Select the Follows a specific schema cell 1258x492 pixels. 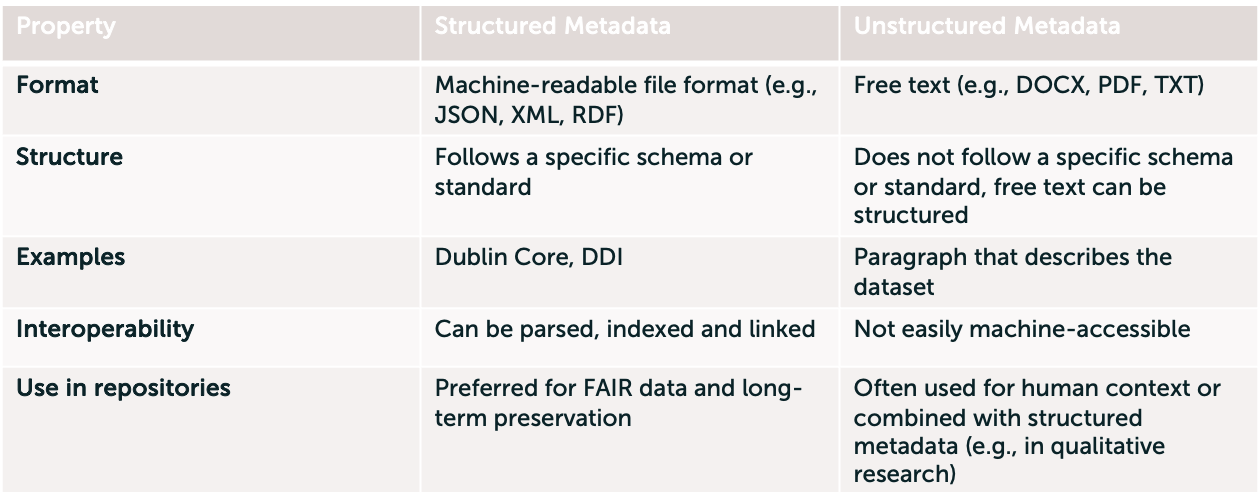pyautogui.click(x=594, y=172)
